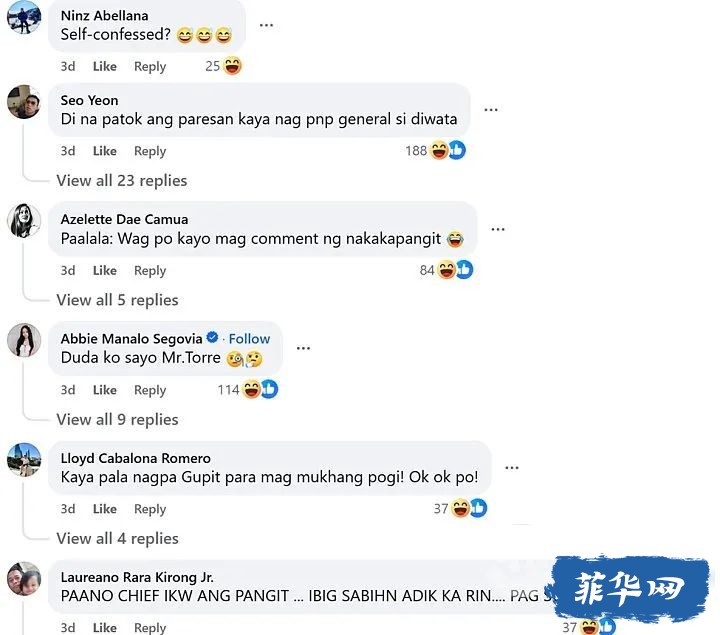The image size is (720, 635).
Task: Open options menu for Ninz Abellana's comment
Action: click(266, 25)
